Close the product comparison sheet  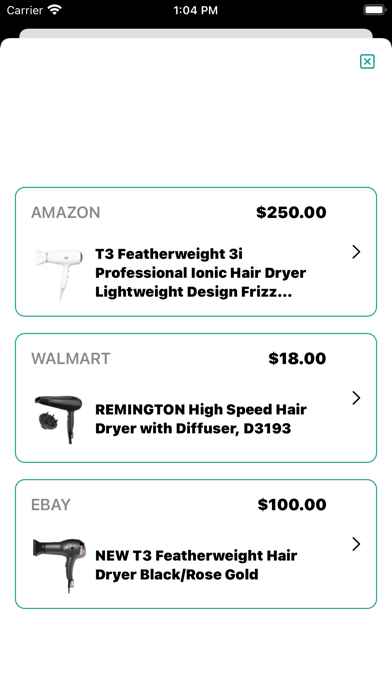pyautogui.click(x=367, y=62)
